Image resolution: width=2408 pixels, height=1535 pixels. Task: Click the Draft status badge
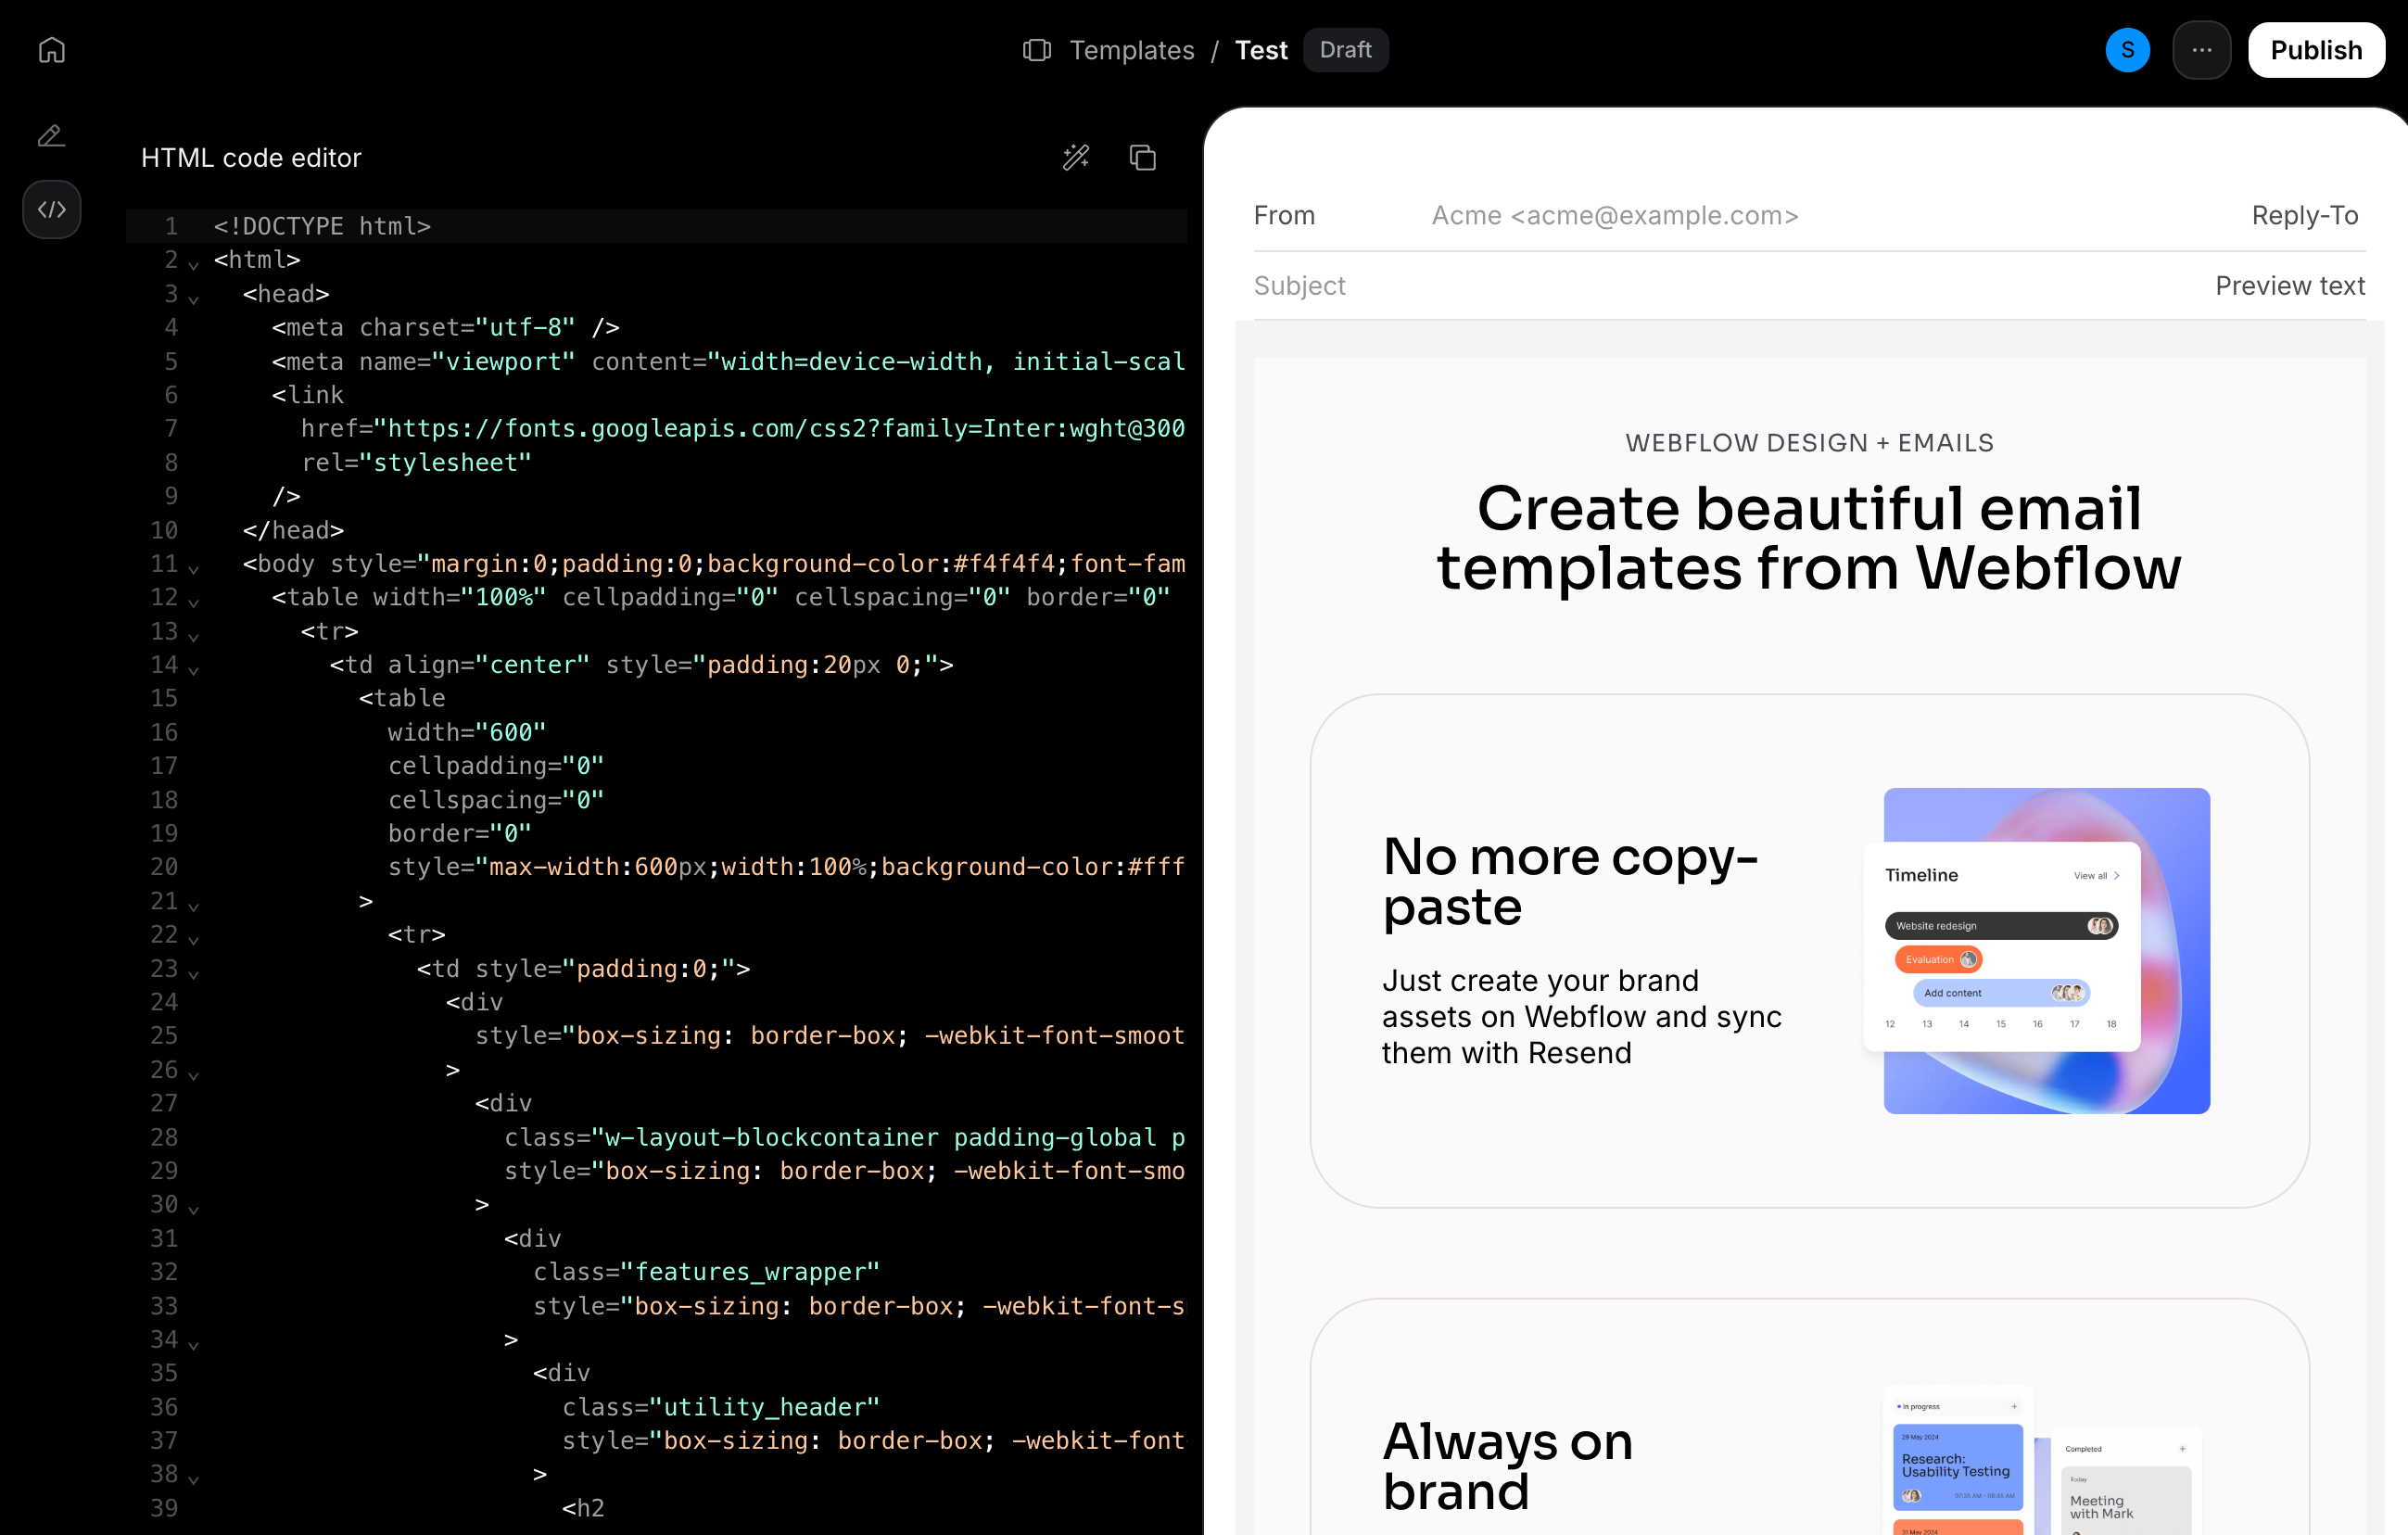[x=1345, y=50]
